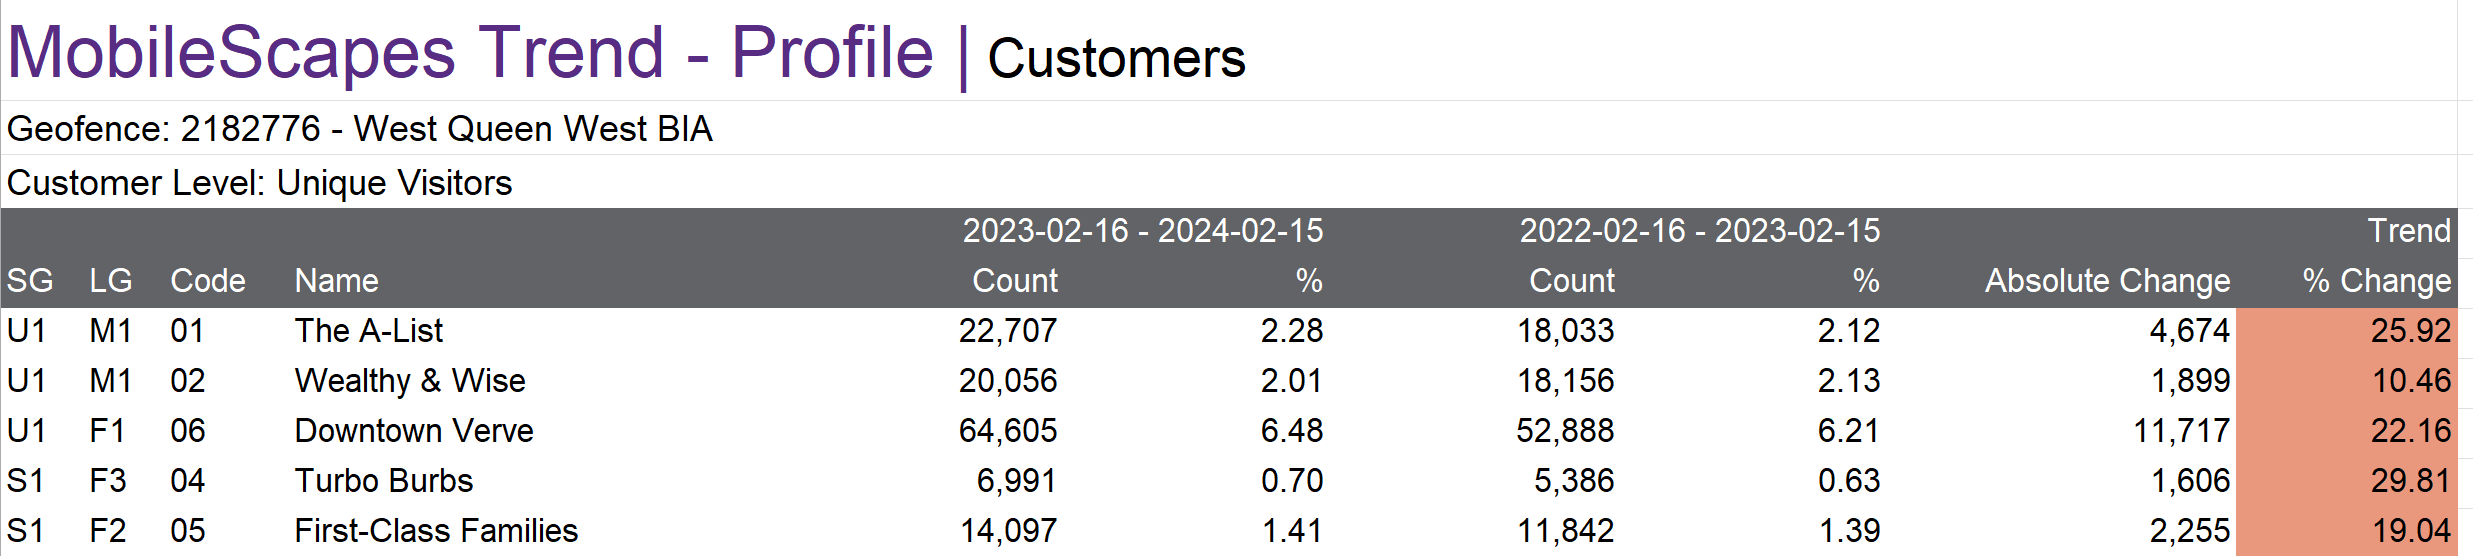Select the 2023-02-16 - 2024-02-15 period header
The image size is (2473, 556).
[1143, 231]
